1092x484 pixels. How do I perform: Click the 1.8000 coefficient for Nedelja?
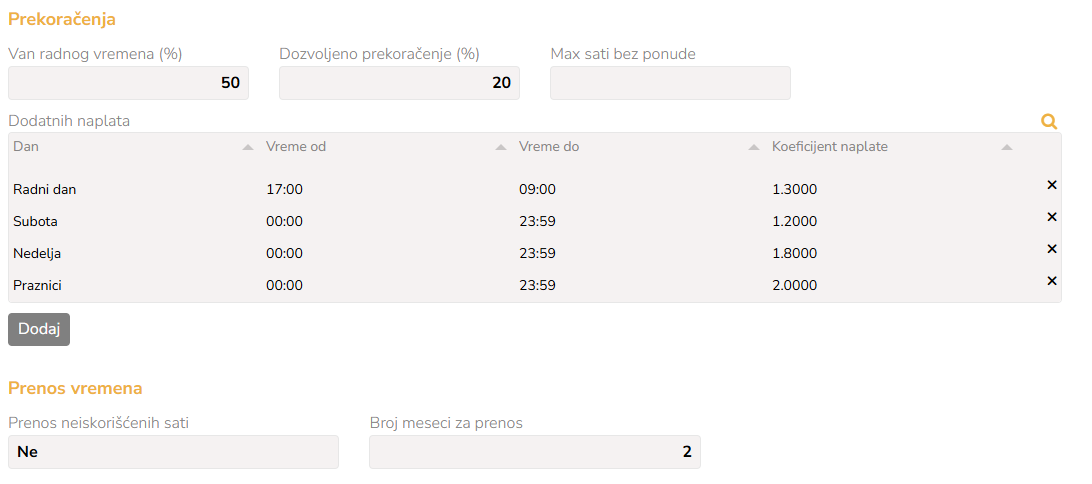[x=795, y=253]
